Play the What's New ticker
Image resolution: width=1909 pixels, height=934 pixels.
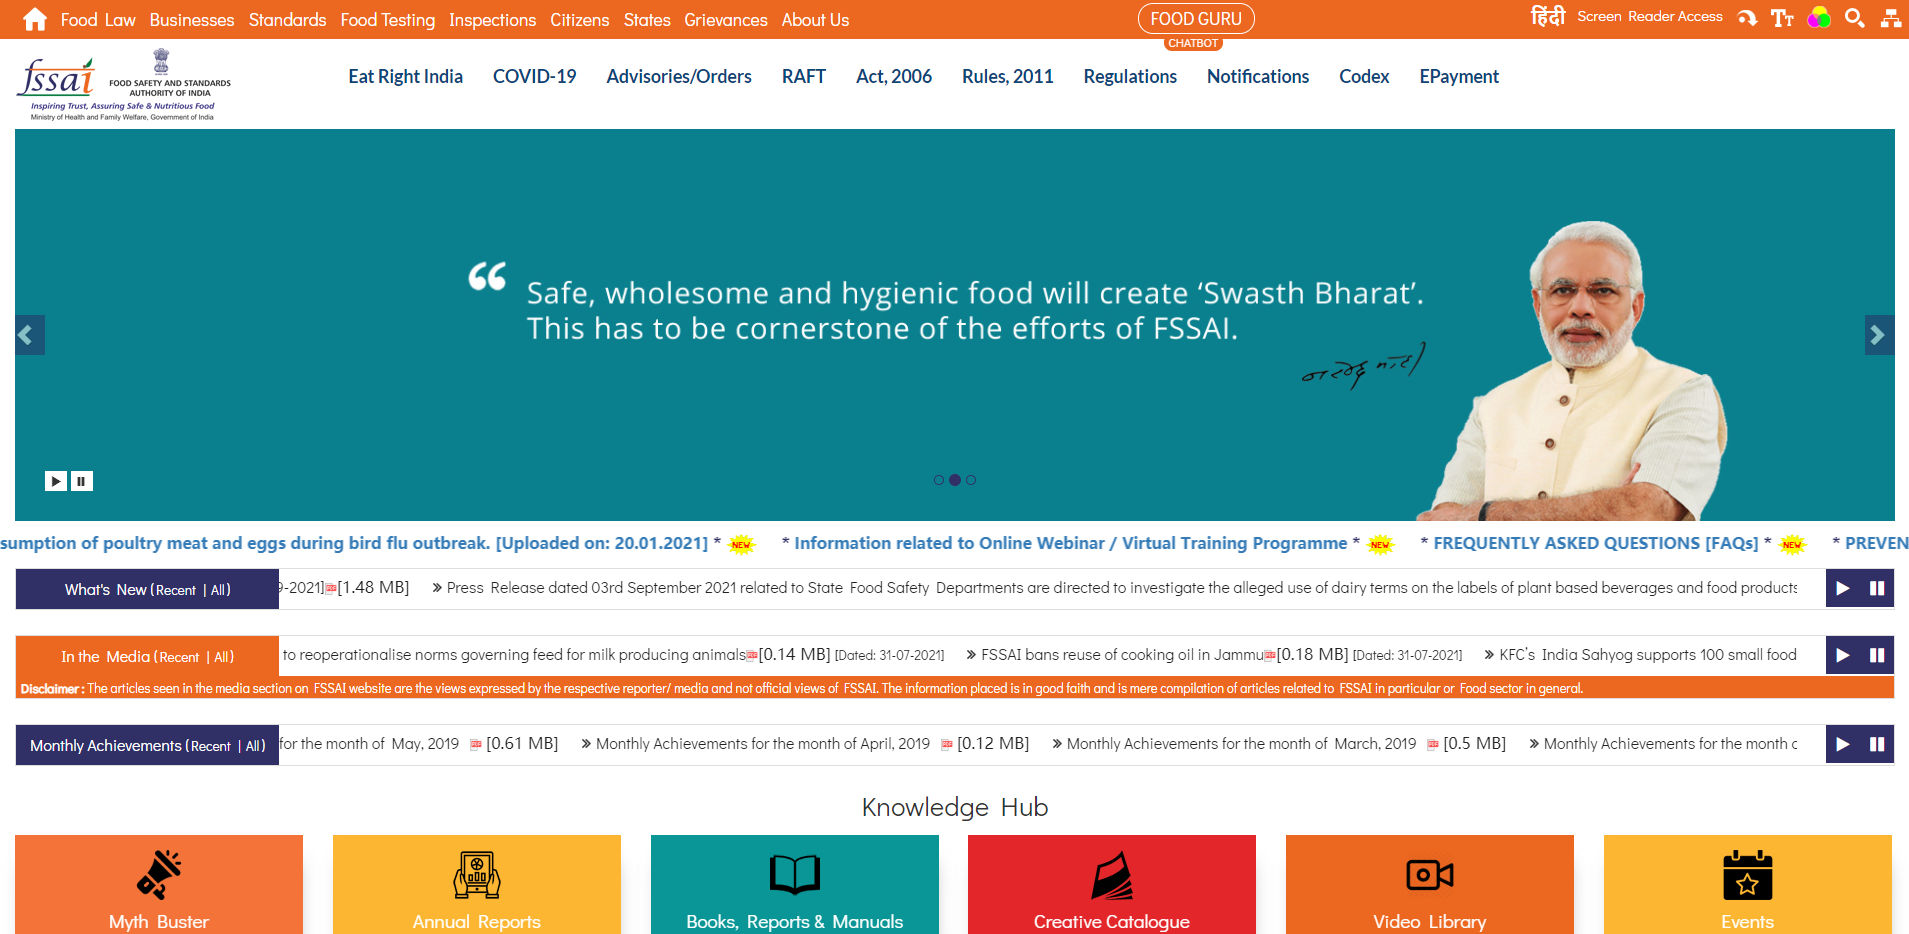[x=1843, y=588]
